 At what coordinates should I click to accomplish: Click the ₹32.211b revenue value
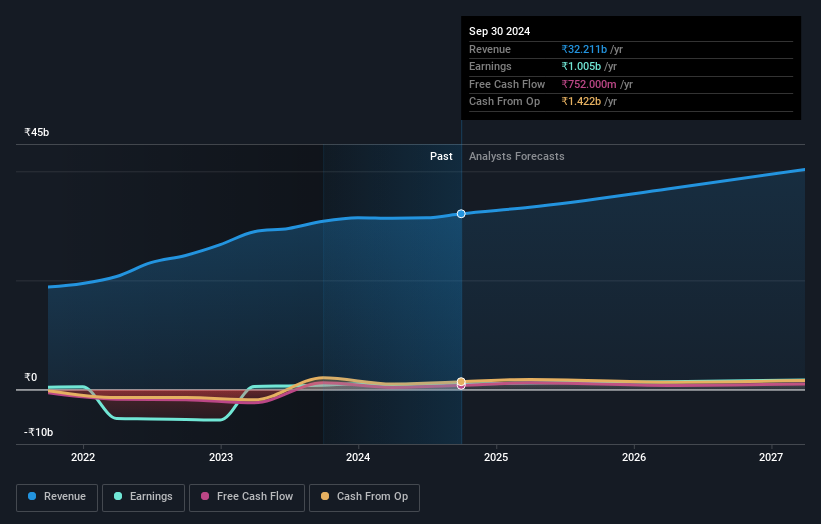click(x=584, y=49)
